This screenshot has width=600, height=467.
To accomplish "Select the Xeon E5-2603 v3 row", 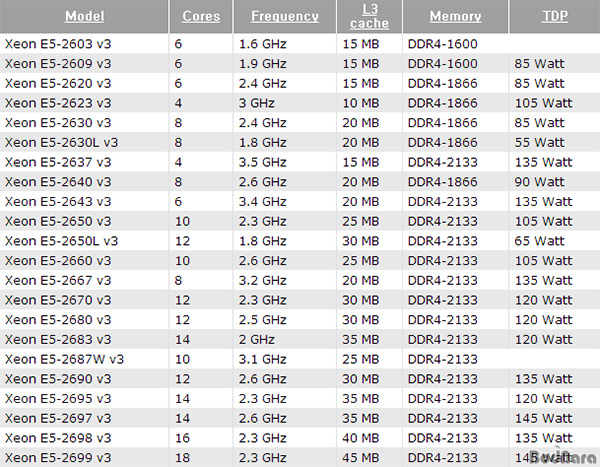I will 300,44.
